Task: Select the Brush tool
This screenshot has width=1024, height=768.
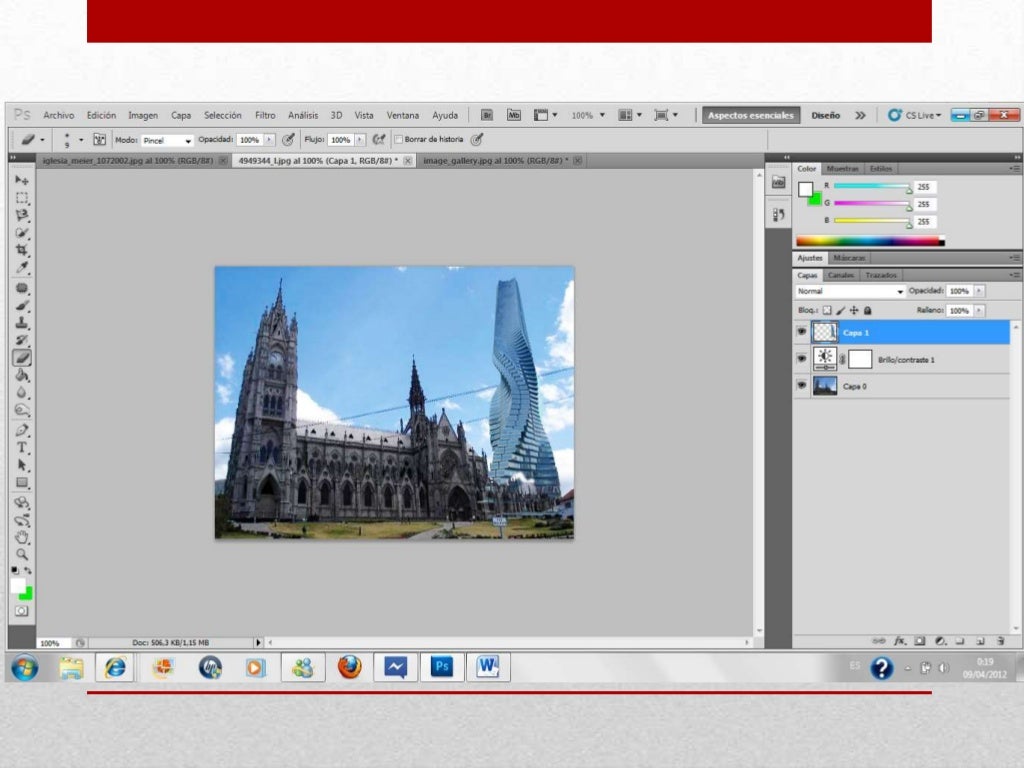Action: click(22, 306)
